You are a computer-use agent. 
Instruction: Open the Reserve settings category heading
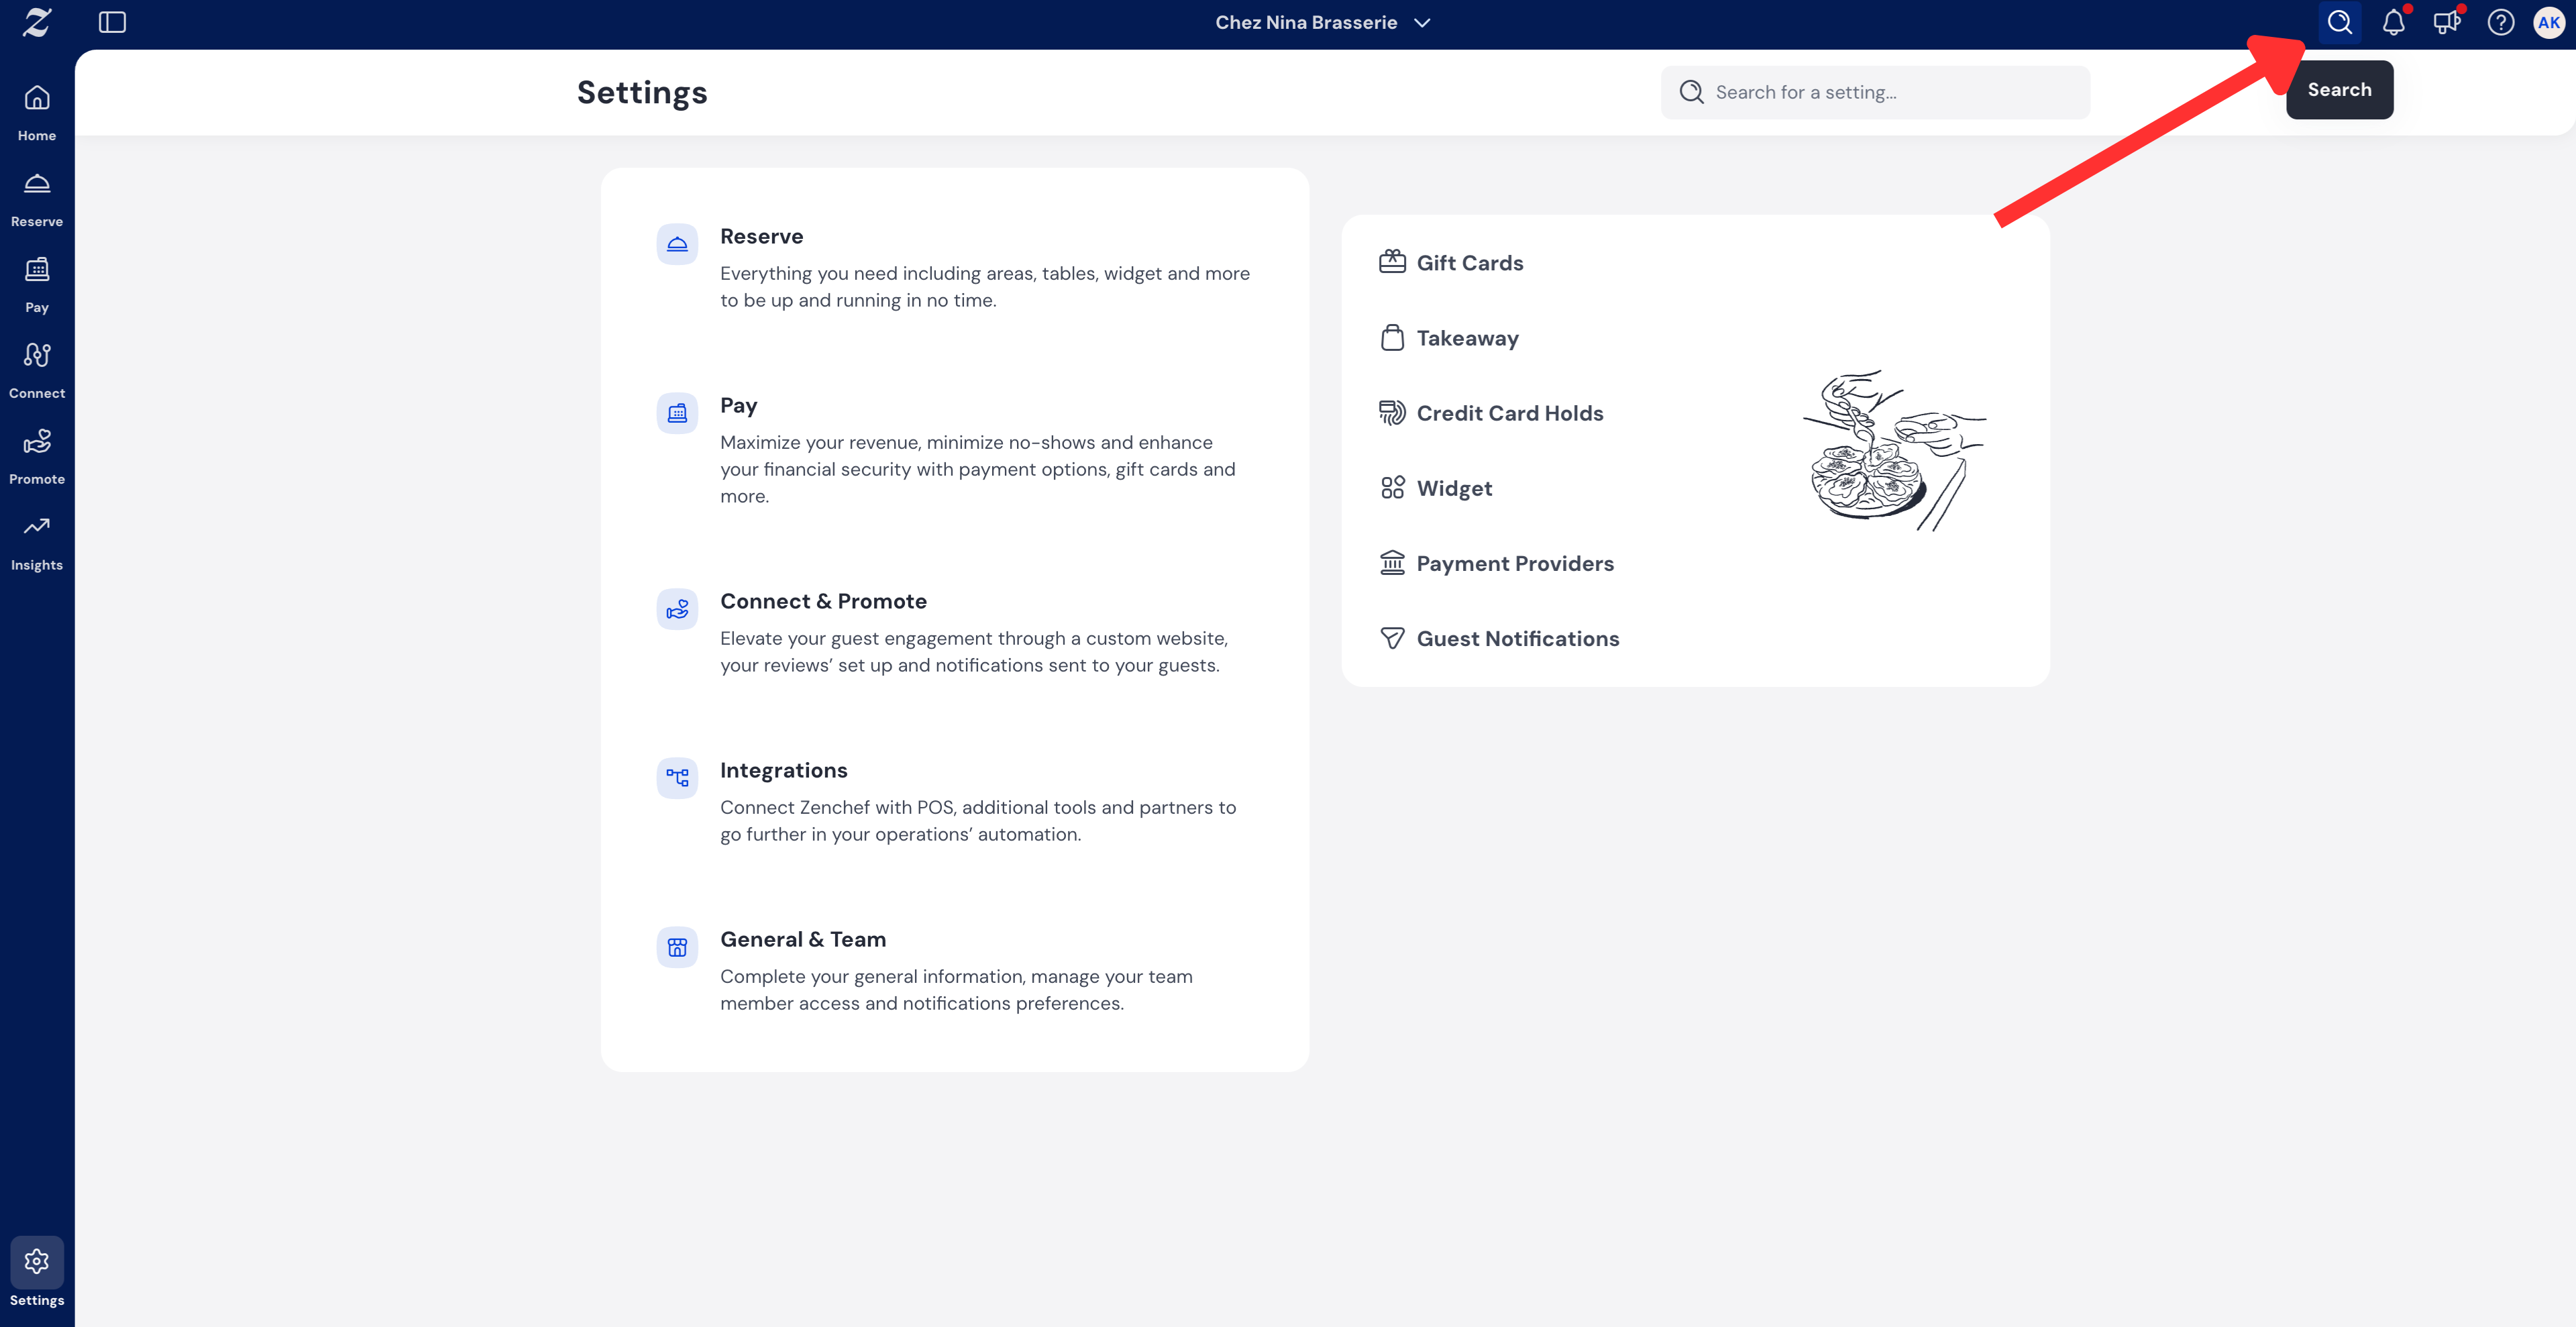click(761, 236)
